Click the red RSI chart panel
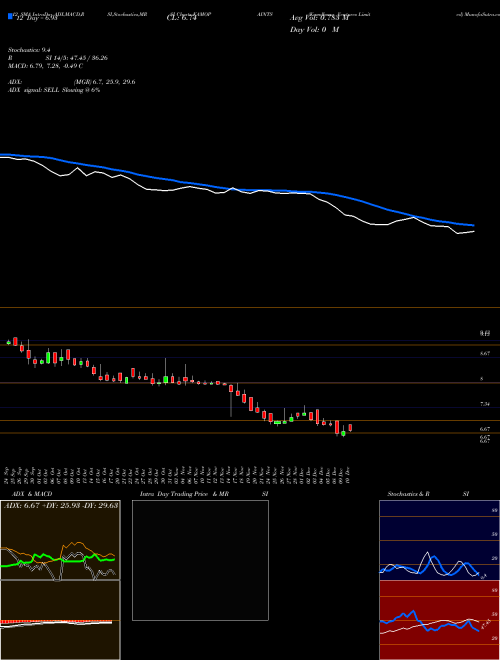 coord(439,620)
